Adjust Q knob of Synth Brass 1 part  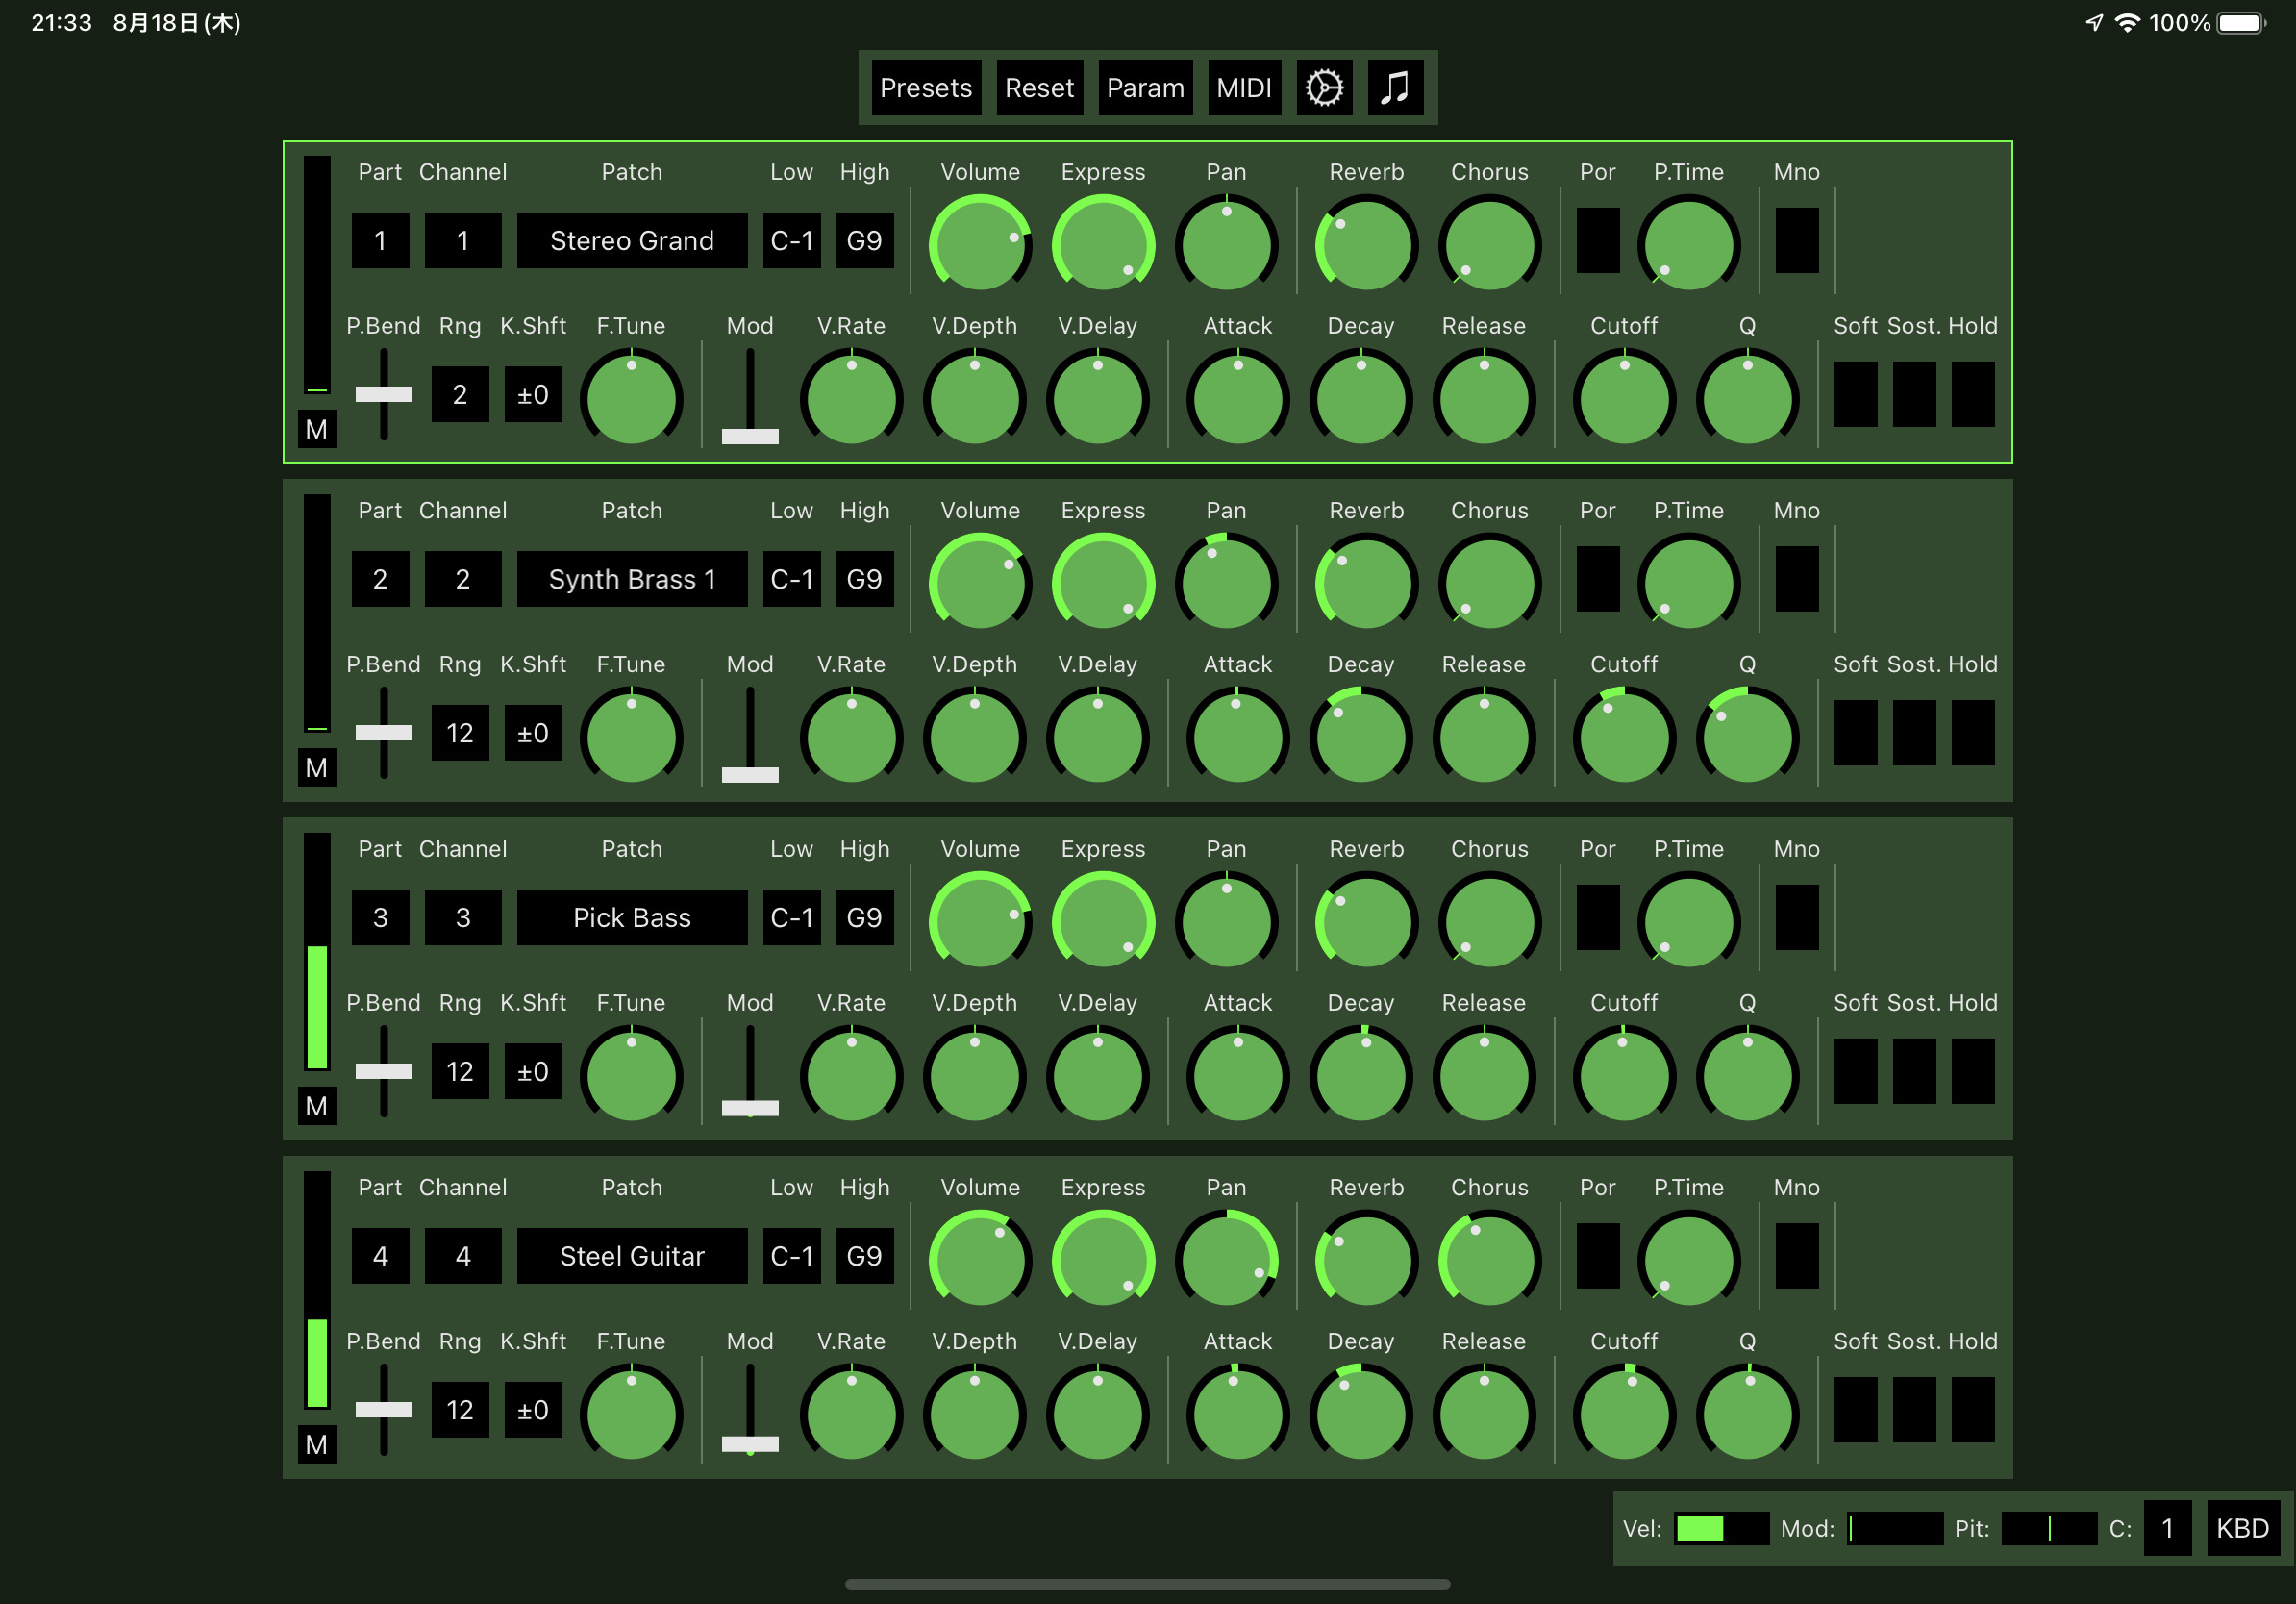[x=1747, y=737]
